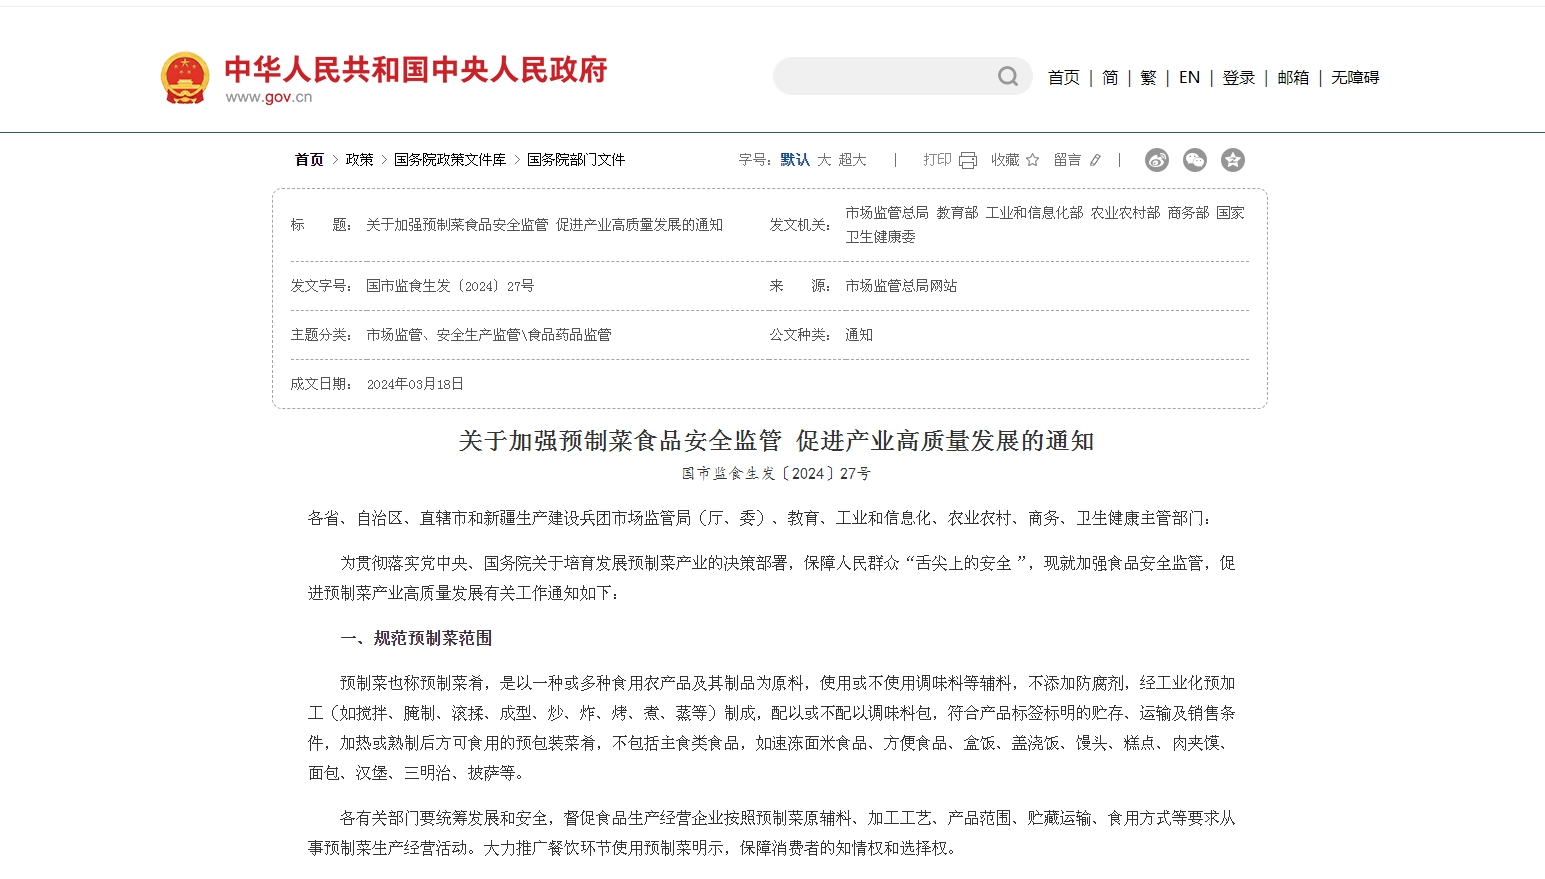Click the search magnifier icon
This screenshot has height=879, width=1545.
coord(1008,77)
